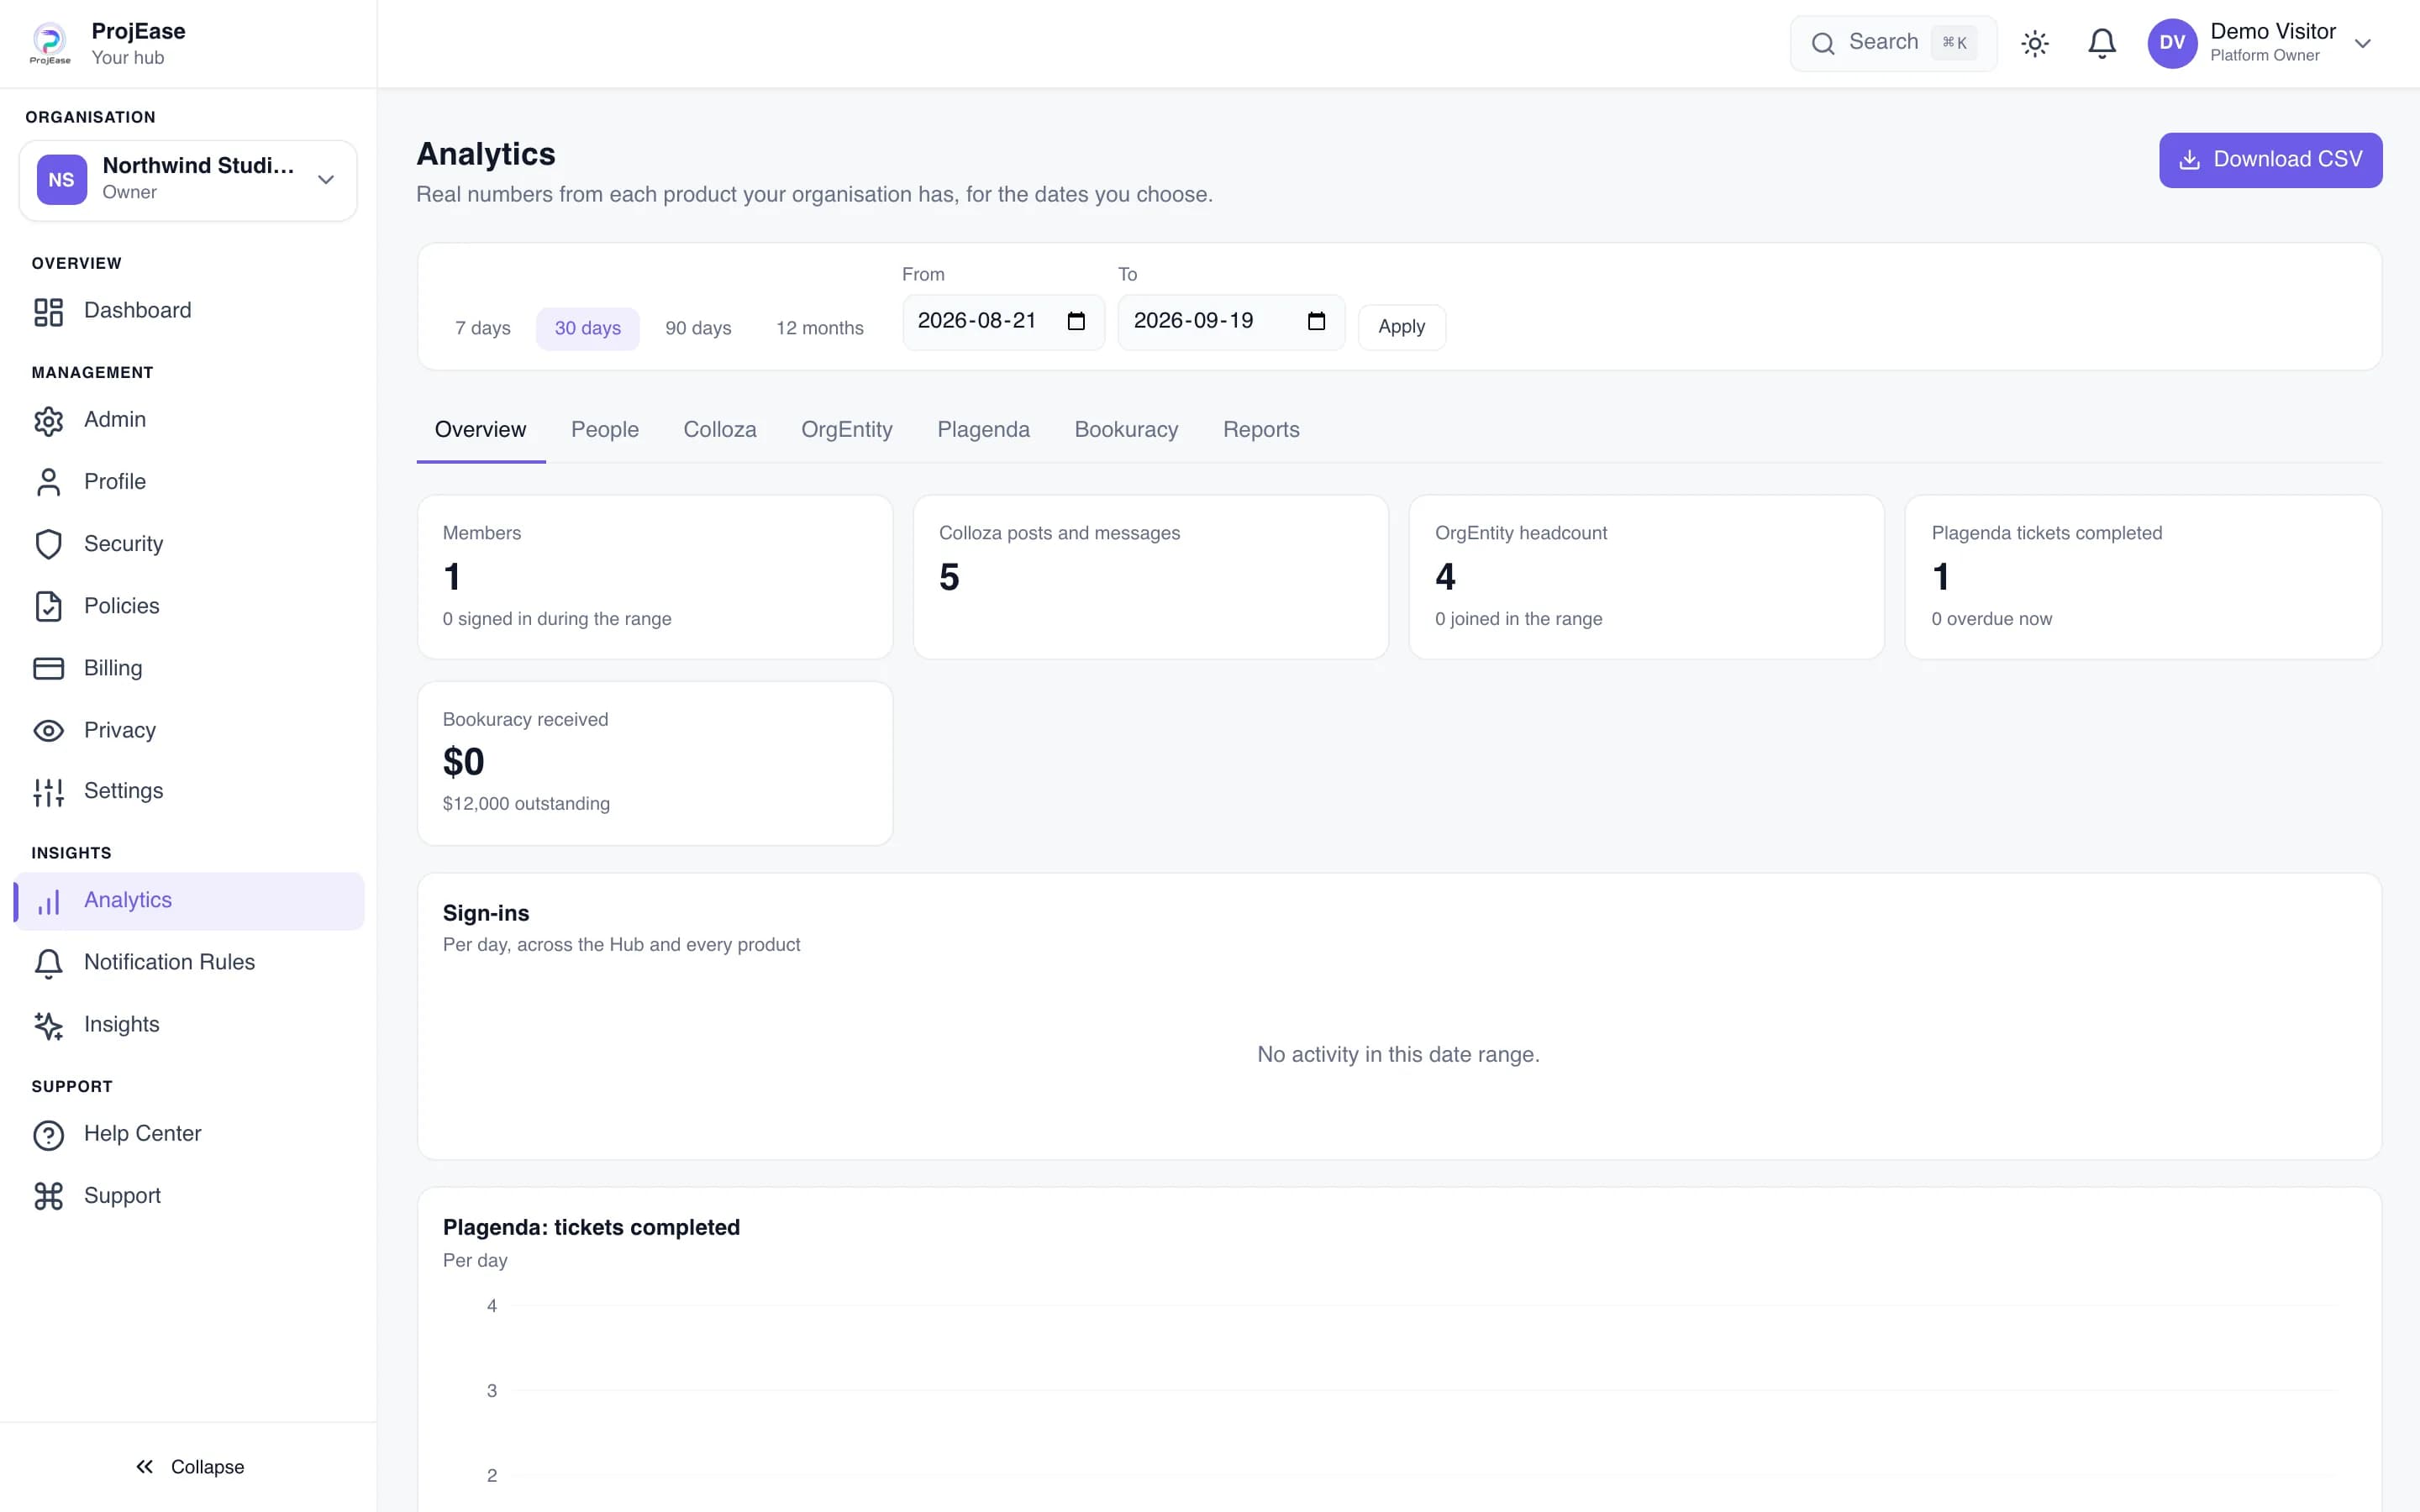
Task: Toggle the light/dark theme sun icon
Action: [2034, 43]
